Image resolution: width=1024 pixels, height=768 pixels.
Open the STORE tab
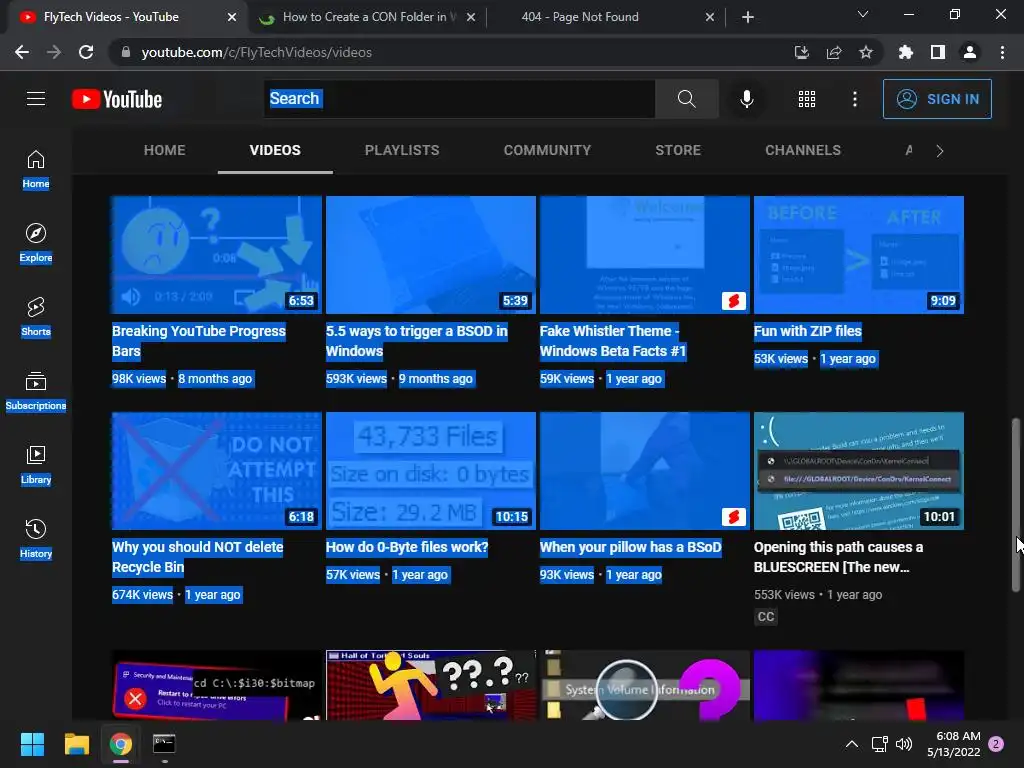point(678,150)
